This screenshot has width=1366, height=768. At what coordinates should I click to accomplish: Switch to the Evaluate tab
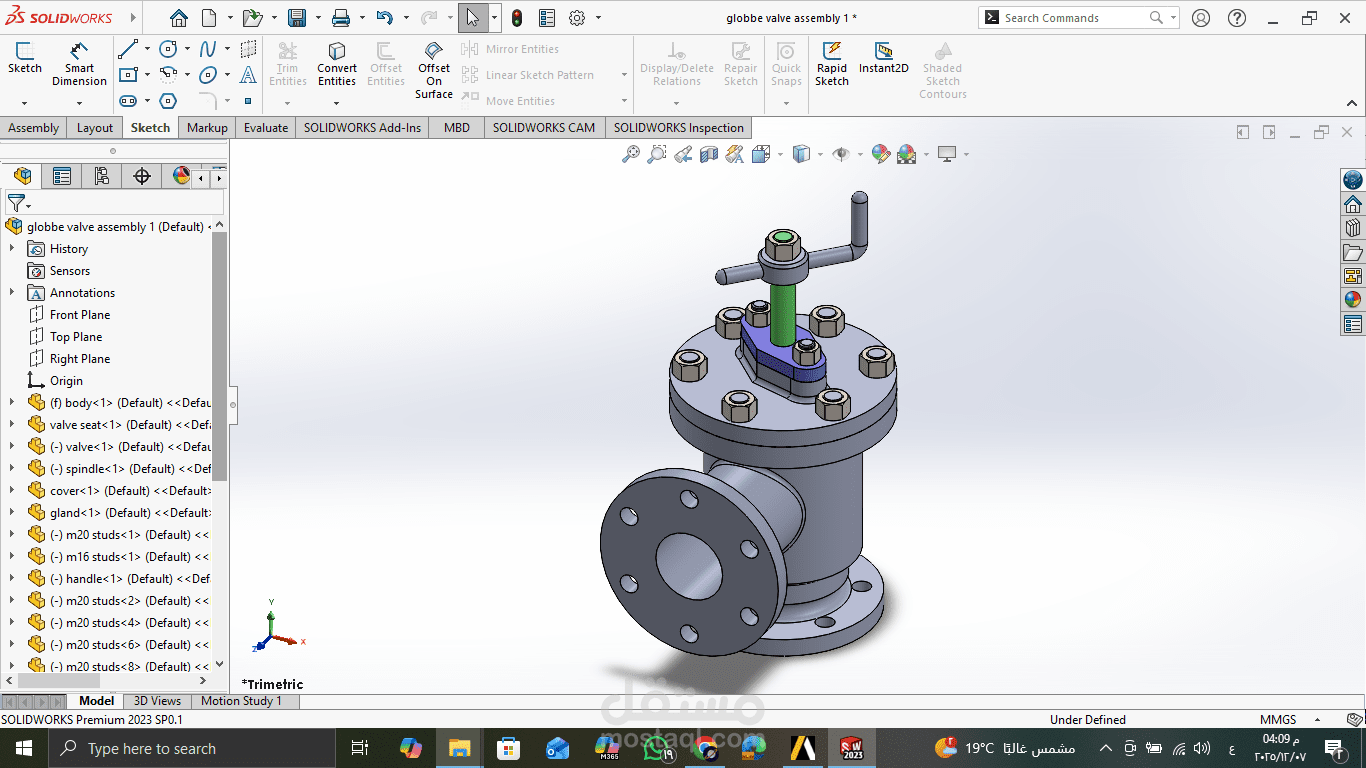point(264,127)
